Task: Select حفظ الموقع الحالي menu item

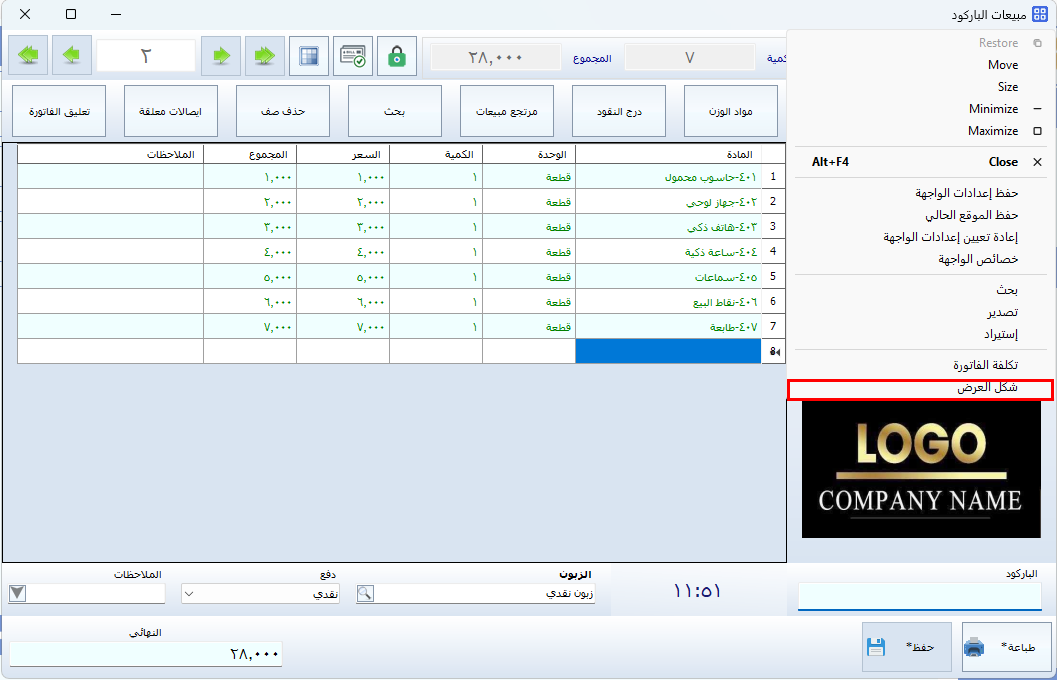Action: pos(921,215)
